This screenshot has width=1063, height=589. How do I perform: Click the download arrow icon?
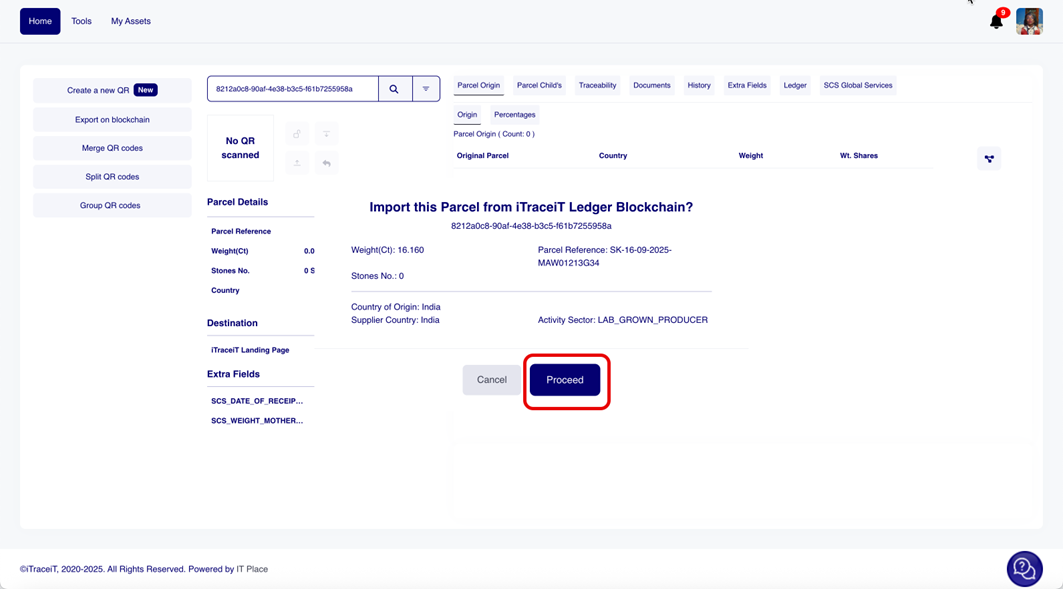(326, 134)
